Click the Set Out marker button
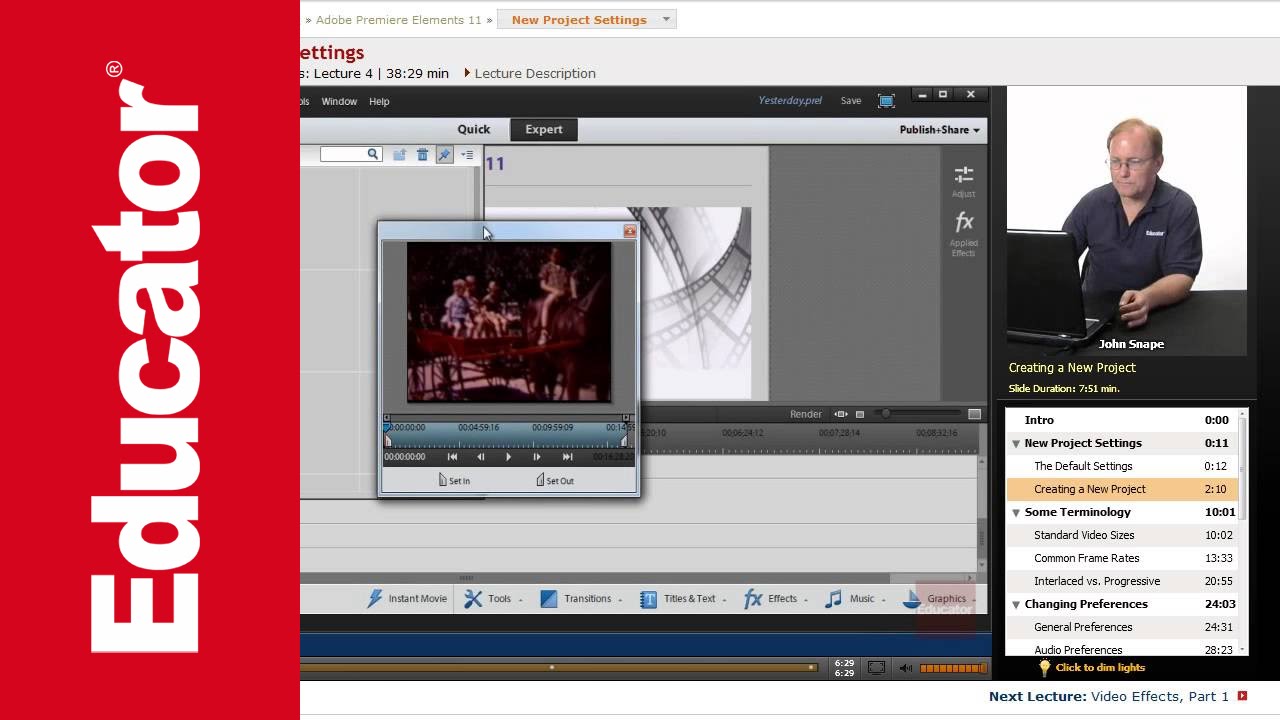 pyautogui.click(x=555, y=481)
